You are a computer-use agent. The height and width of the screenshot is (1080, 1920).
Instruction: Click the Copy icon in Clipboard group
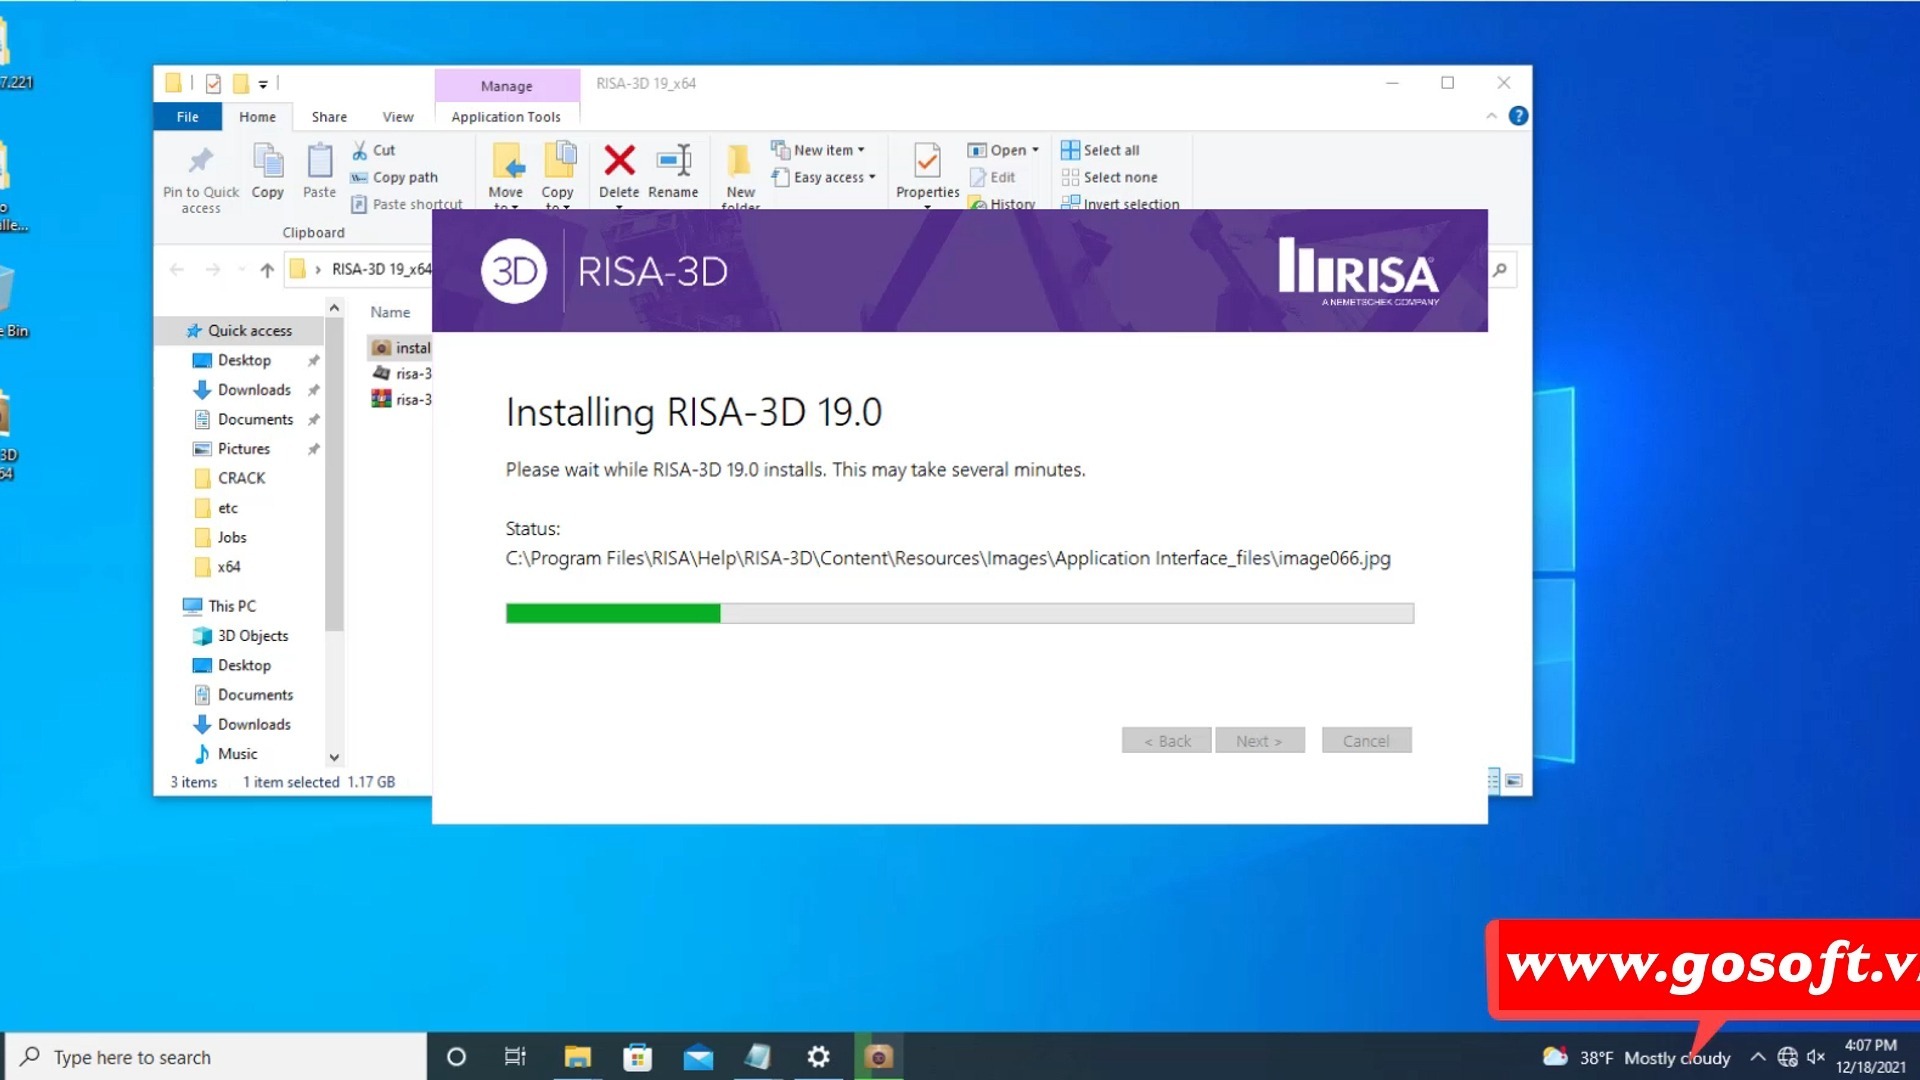pos(267,160)
